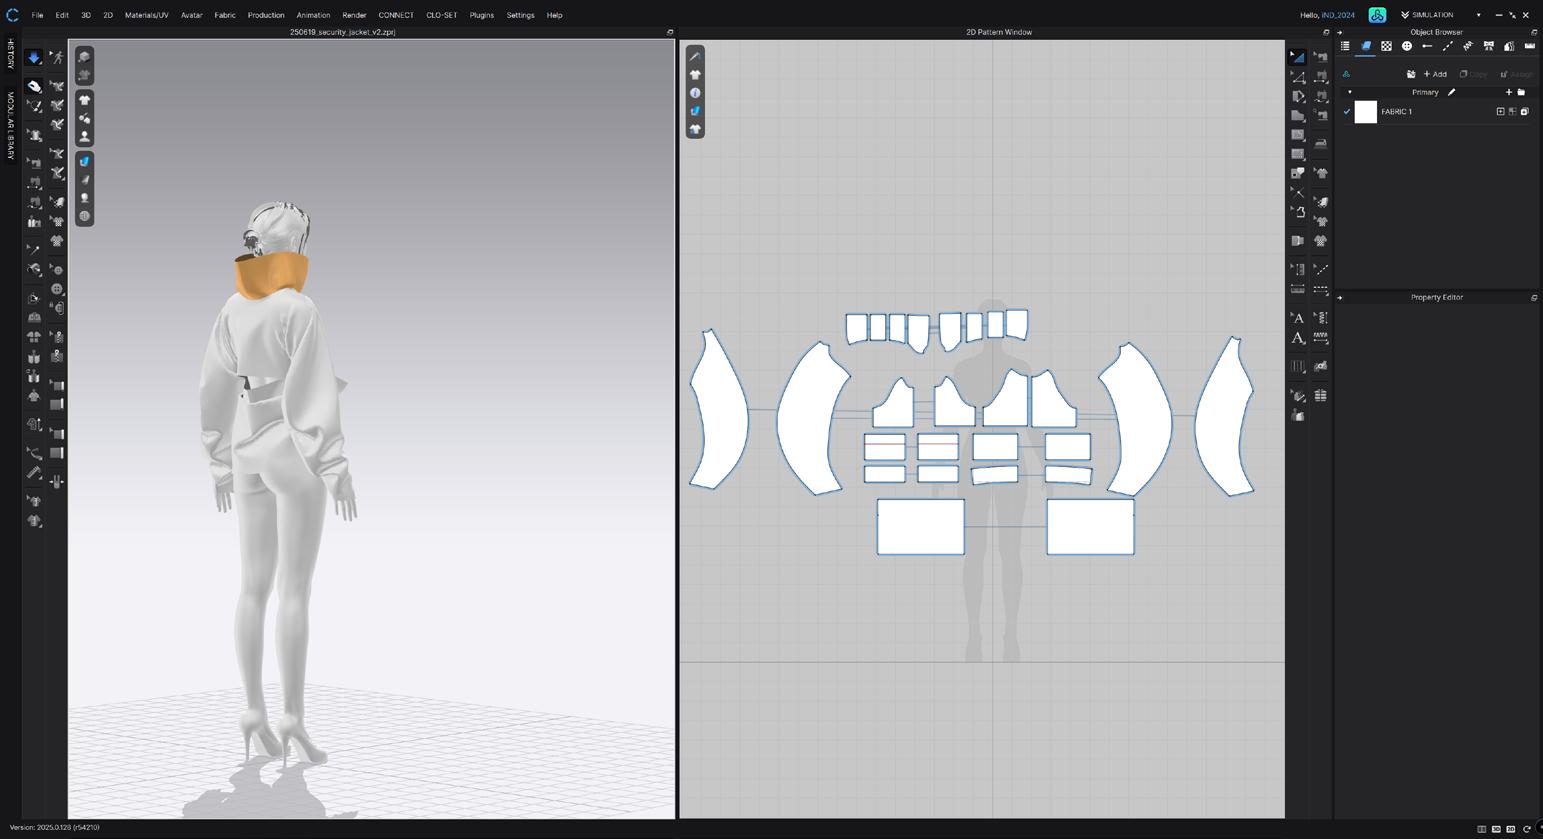Open the HISTORY side tab
The image size is (1543, 839).
click(11, 54)
